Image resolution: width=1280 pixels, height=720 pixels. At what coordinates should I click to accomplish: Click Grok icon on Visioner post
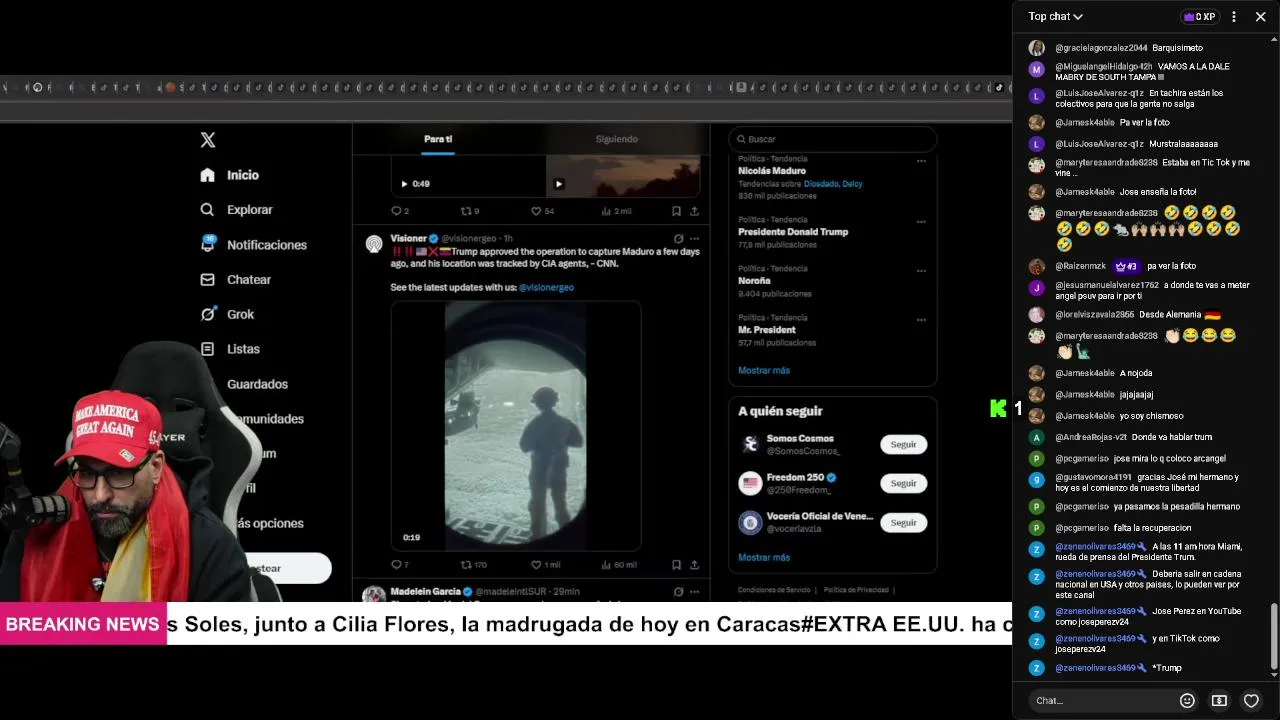pyautogui.click(x=678, y=239)
